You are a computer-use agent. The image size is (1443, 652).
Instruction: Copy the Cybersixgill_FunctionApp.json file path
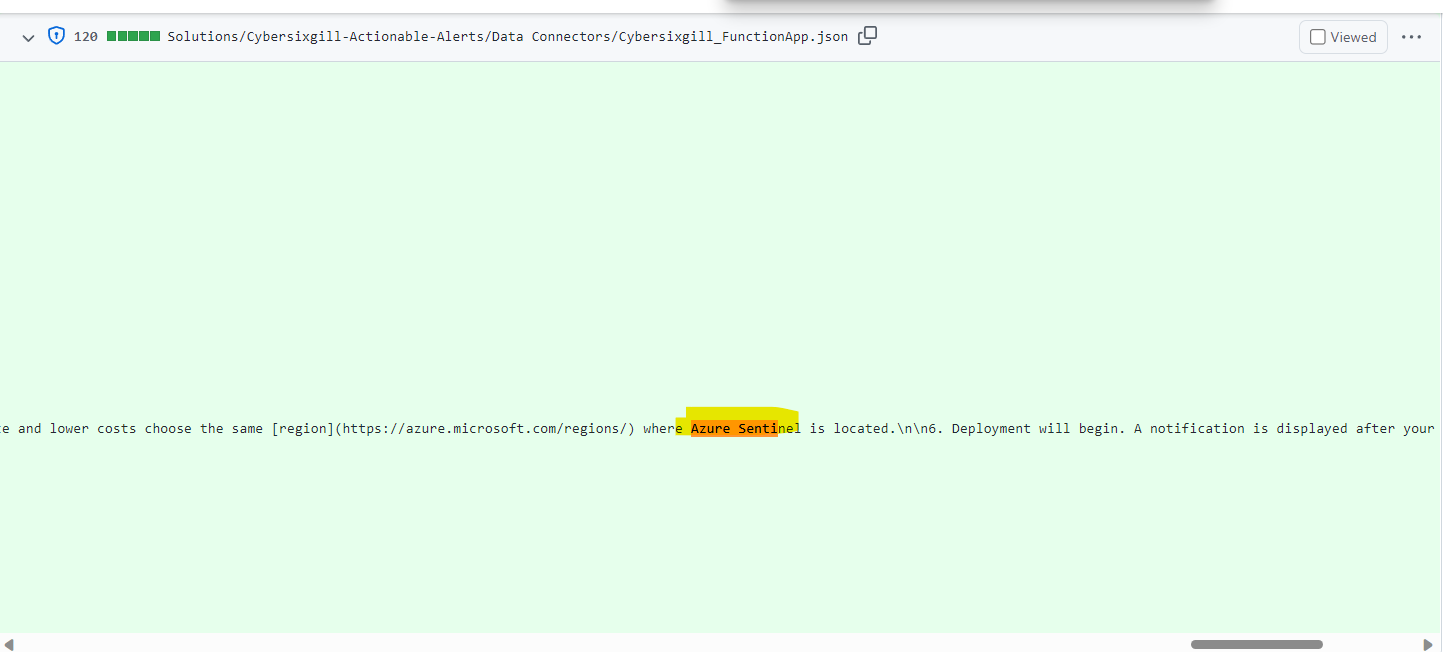point(868,36)
